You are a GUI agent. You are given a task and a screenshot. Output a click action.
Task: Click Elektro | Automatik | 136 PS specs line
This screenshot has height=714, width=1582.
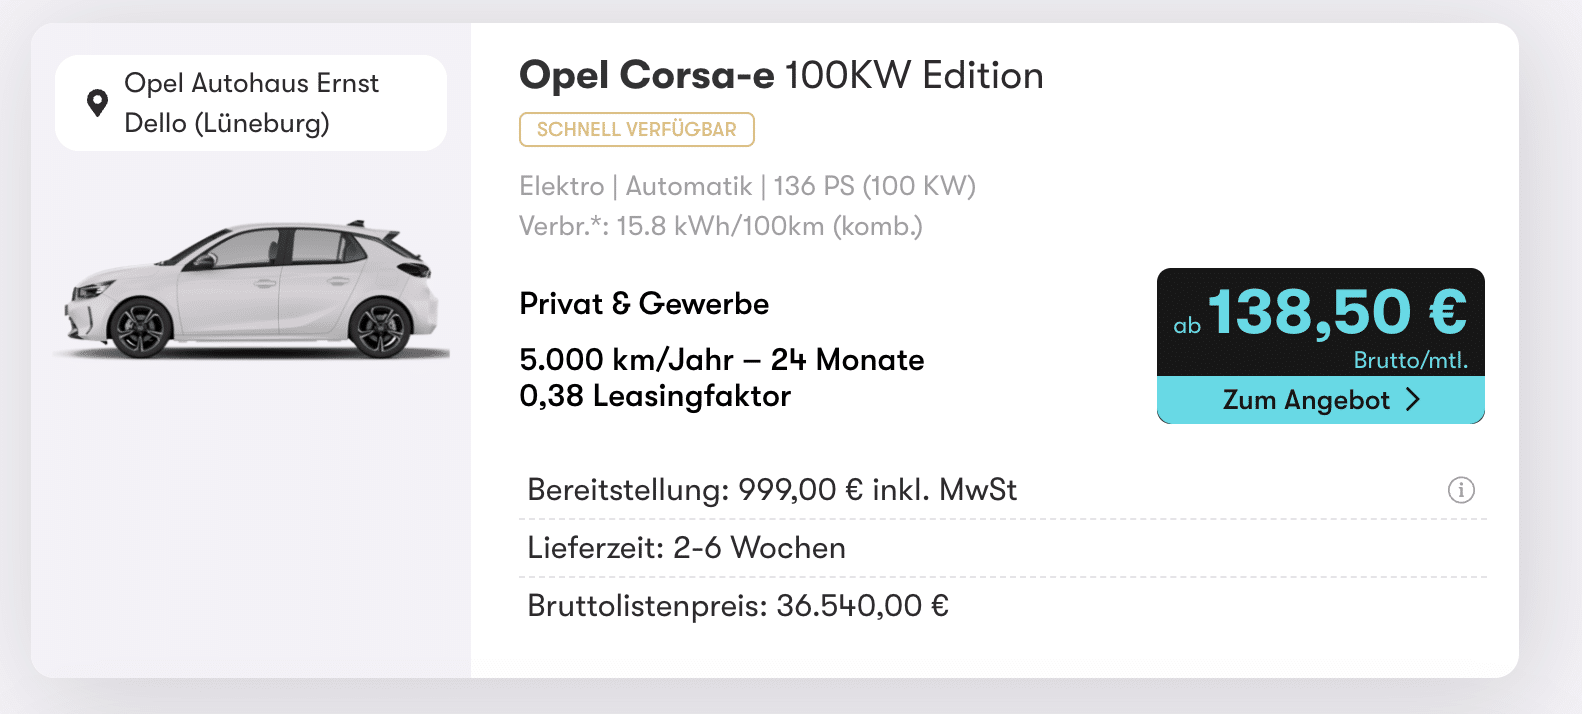tap(747, 186)
